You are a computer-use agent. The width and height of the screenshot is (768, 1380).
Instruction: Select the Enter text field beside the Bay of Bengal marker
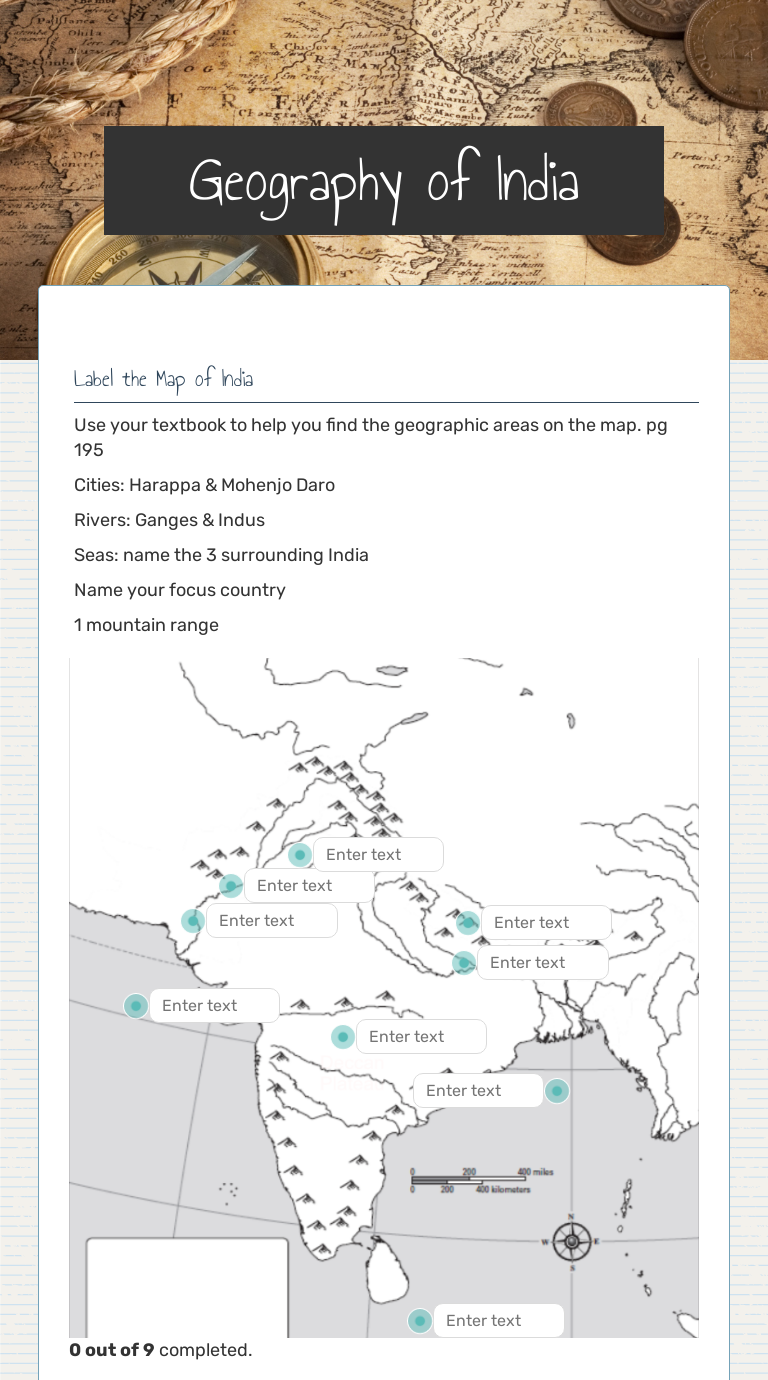click(x=478, y=1090)
